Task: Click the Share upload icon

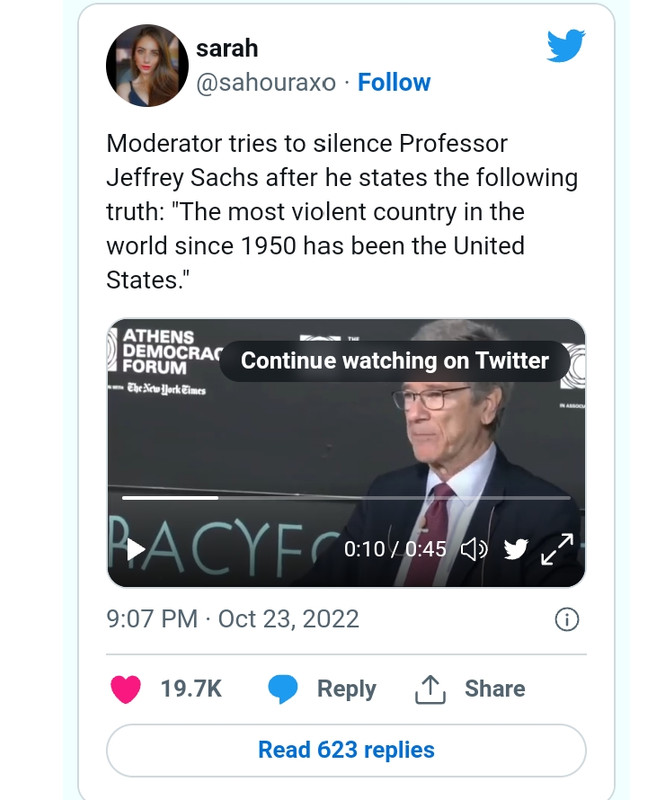Action: 428,689
